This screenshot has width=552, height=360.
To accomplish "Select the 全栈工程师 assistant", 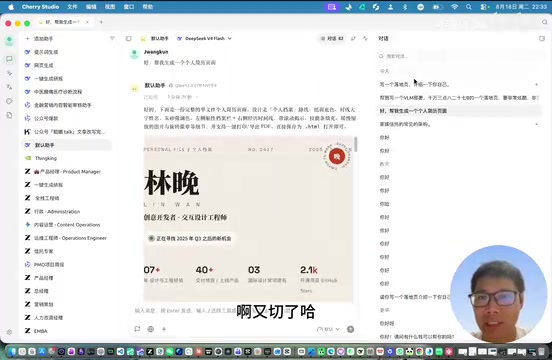I will pyautogui.click(x=67, y=198).
